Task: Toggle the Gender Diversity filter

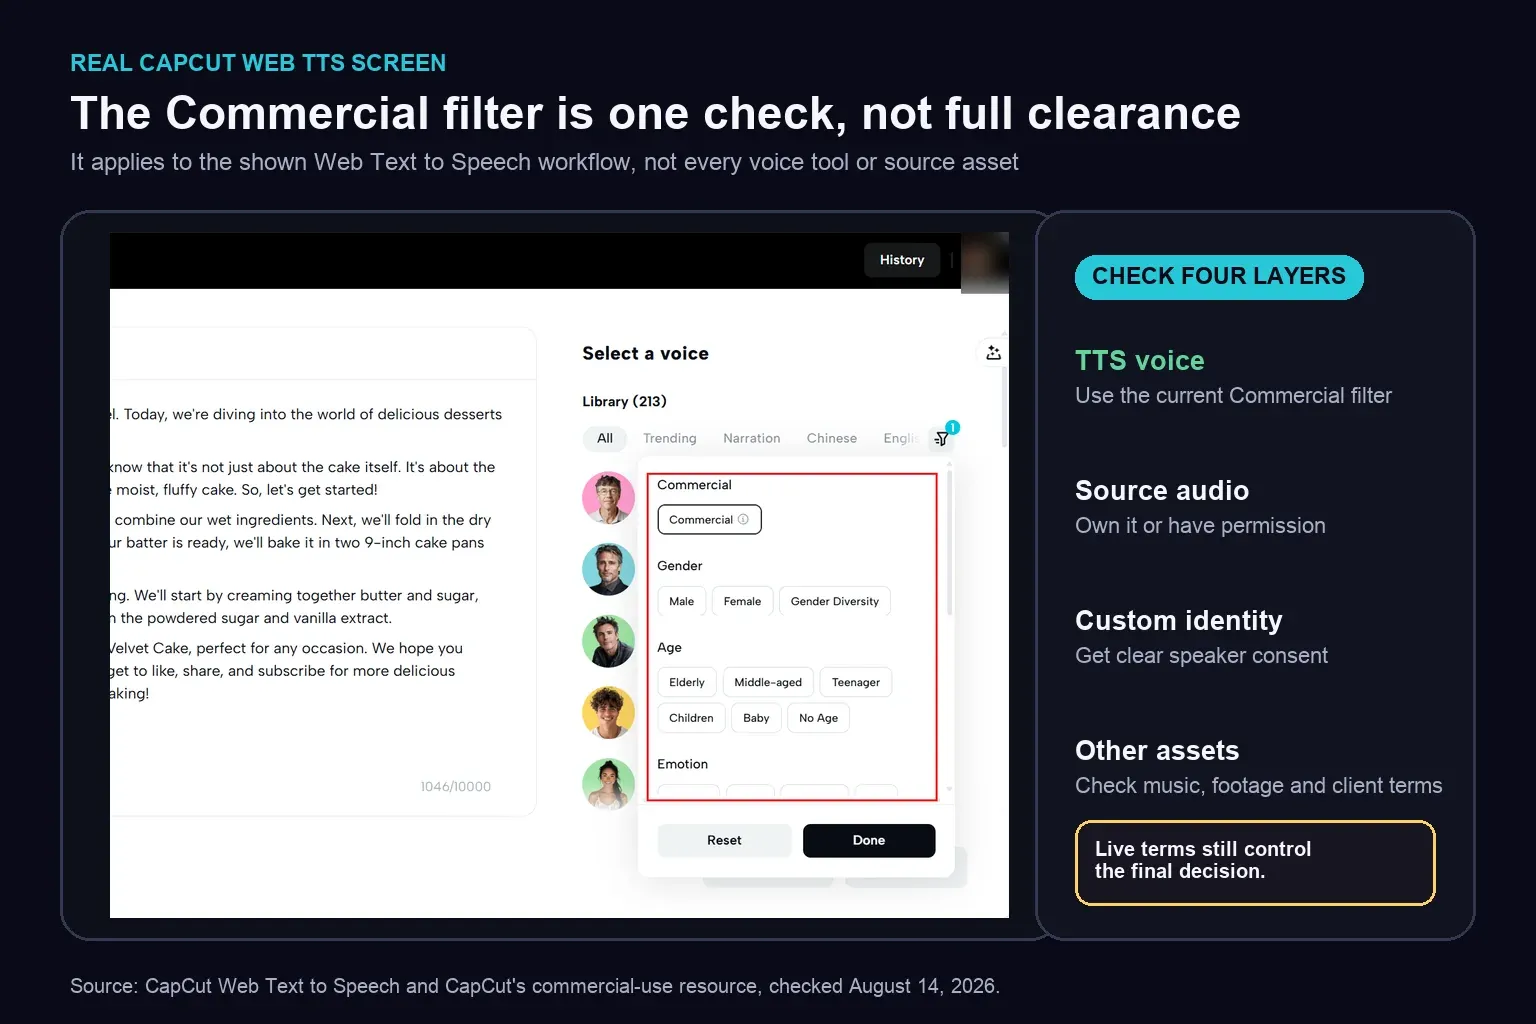Action: point(834,601)
